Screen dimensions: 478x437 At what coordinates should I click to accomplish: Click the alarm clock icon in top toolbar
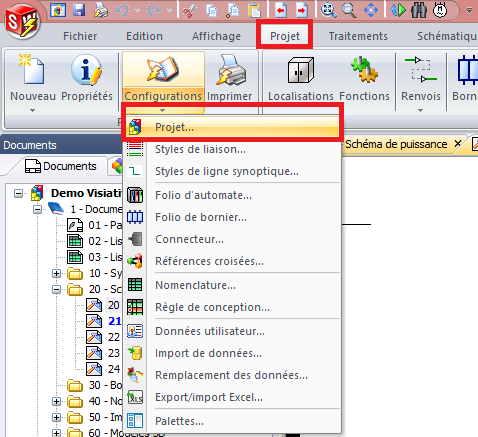[440, 10]
